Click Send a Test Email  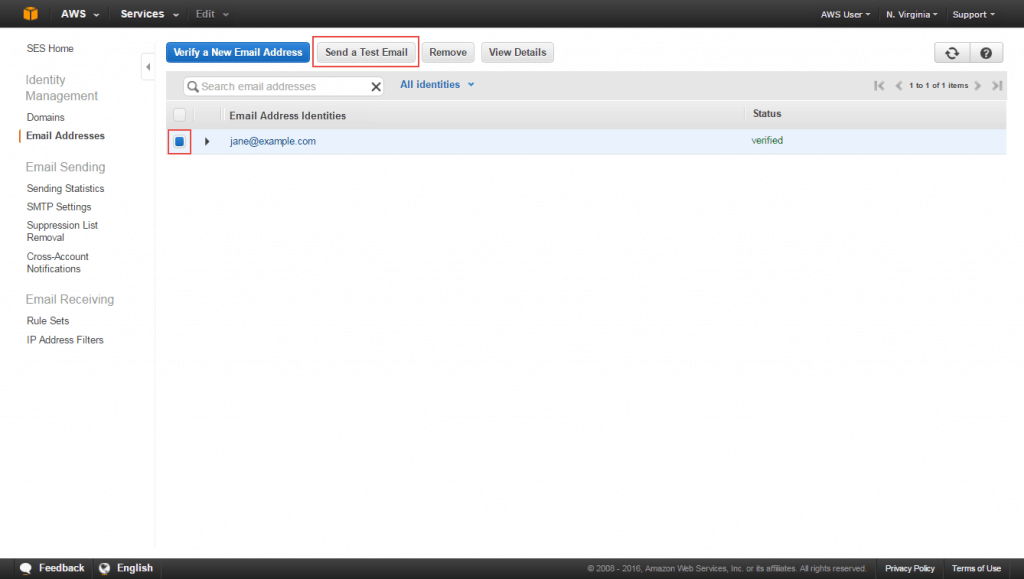(x=368, y=51)
